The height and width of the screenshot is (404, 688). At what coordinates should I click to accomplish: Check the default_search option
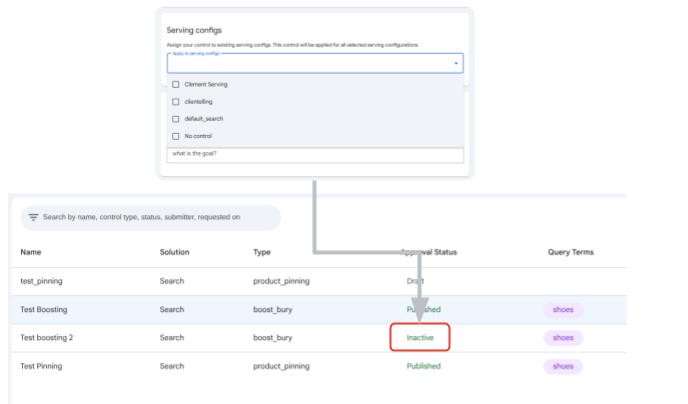[x=176, y=119]
